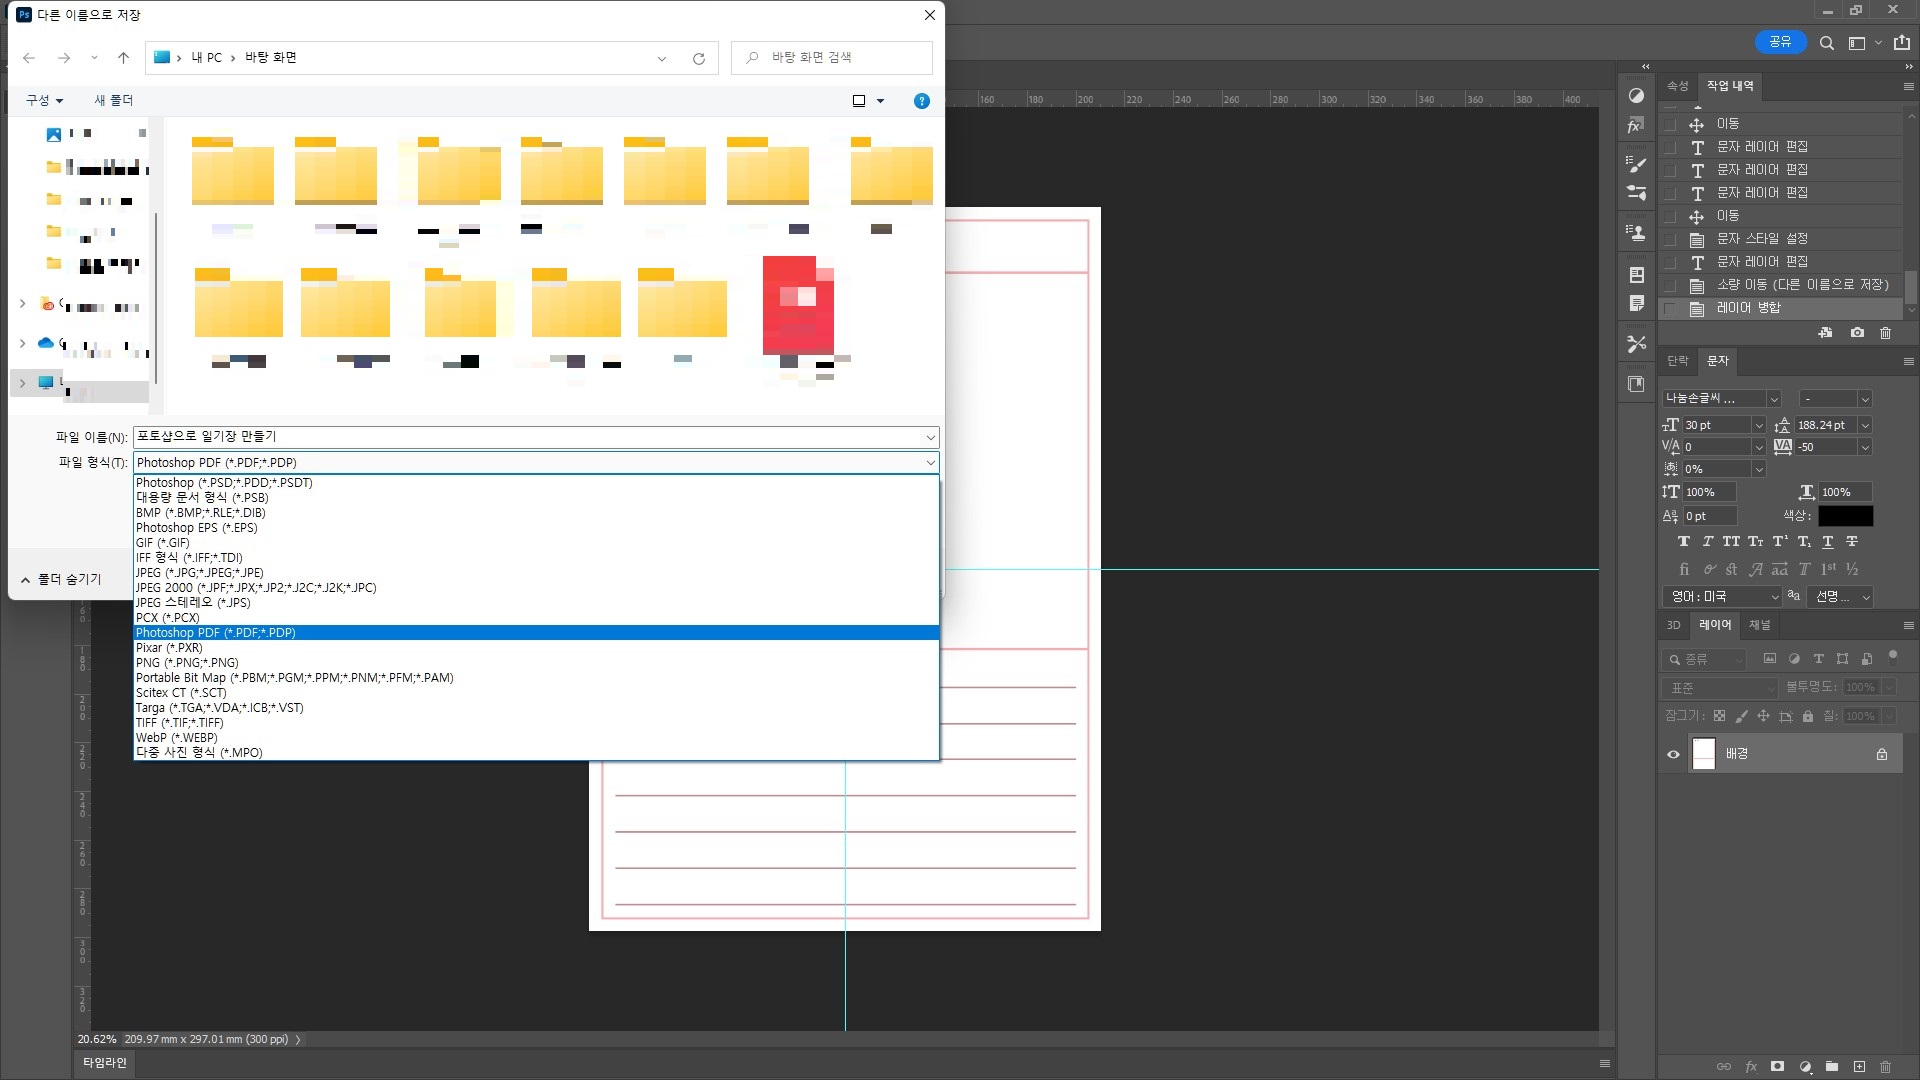The height and width of the screenshot is (1080, 1920).
Task: Open the Styles fx panel icon
Action: [x=1636, y=126]
